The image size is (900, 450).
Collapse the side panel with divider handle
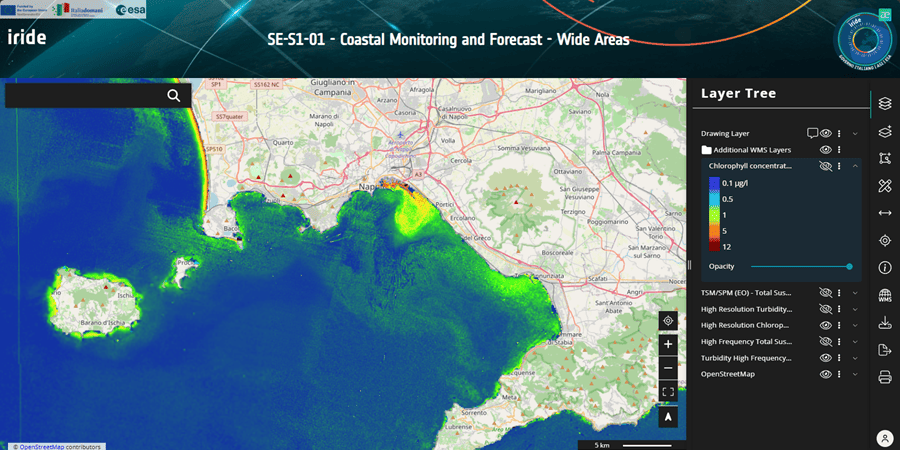tap(689, 264)
